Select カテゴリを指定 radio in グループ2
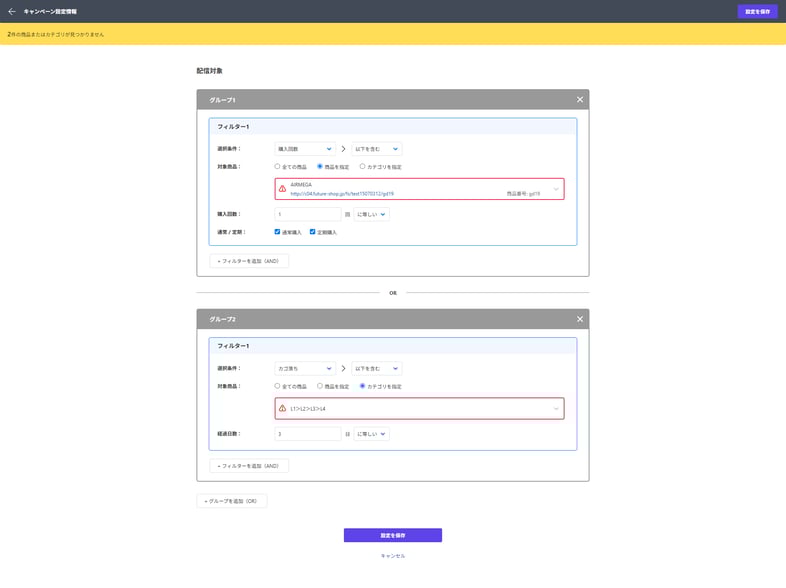This screenshot has width=786, height=588. coord(362,386)
